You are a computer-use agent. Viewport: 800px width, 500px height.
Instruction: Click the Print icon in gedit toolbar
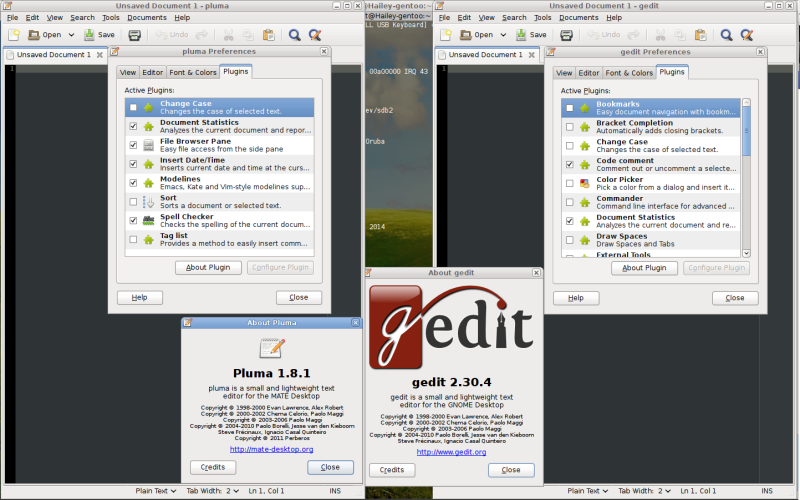pos(566,35)
